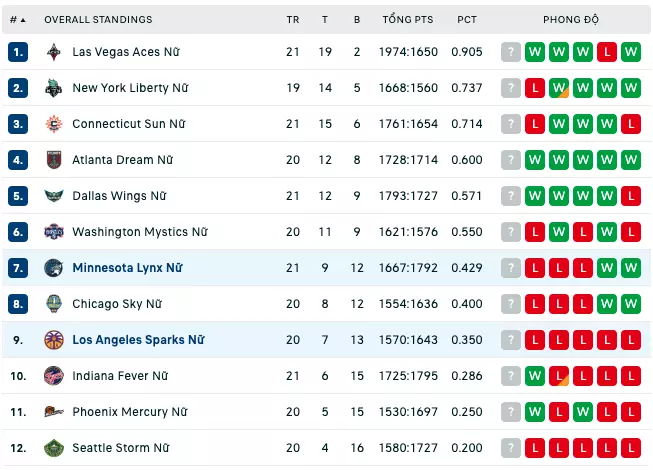The height and width of the screenshot is (470, 653).
Task: Open Connecticut Sun Nữ team page
Action: (129, 124)
